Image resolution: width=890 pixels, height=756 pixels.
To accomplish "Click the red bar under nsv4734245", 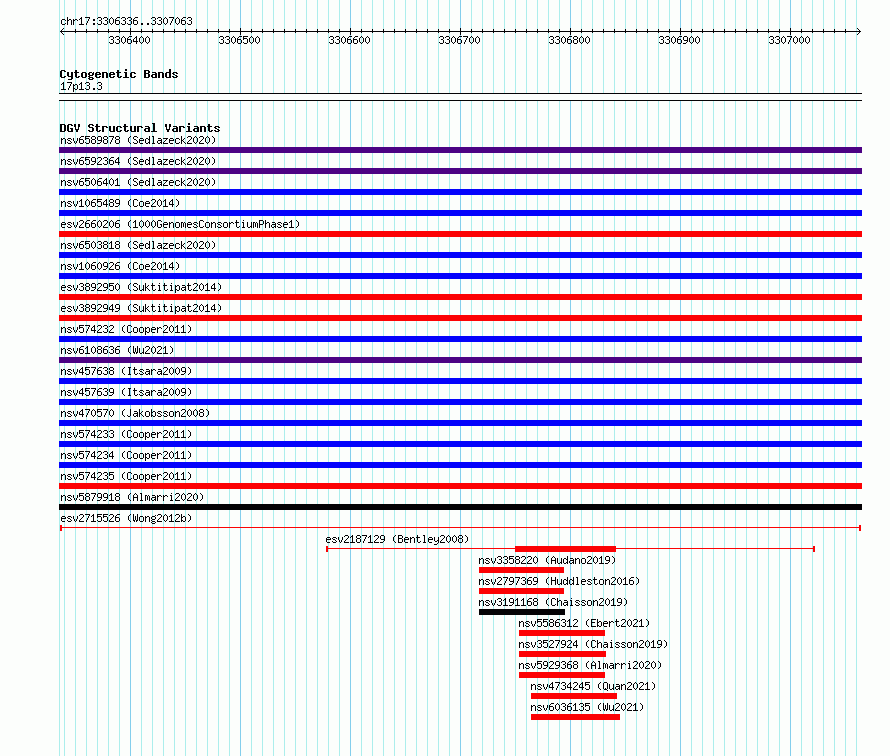I will (574, 696).
